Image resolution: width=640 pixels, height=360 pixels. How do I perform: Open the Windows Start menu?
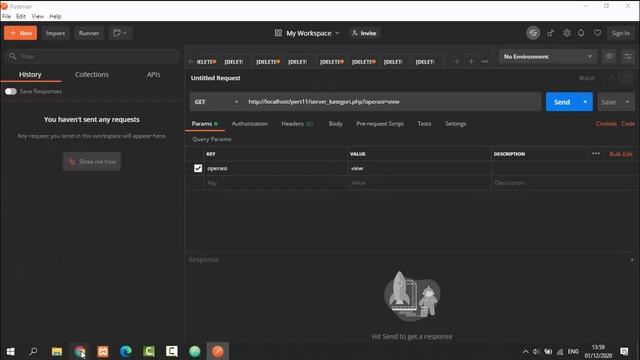pyautogui.click(x=11, y=351)
